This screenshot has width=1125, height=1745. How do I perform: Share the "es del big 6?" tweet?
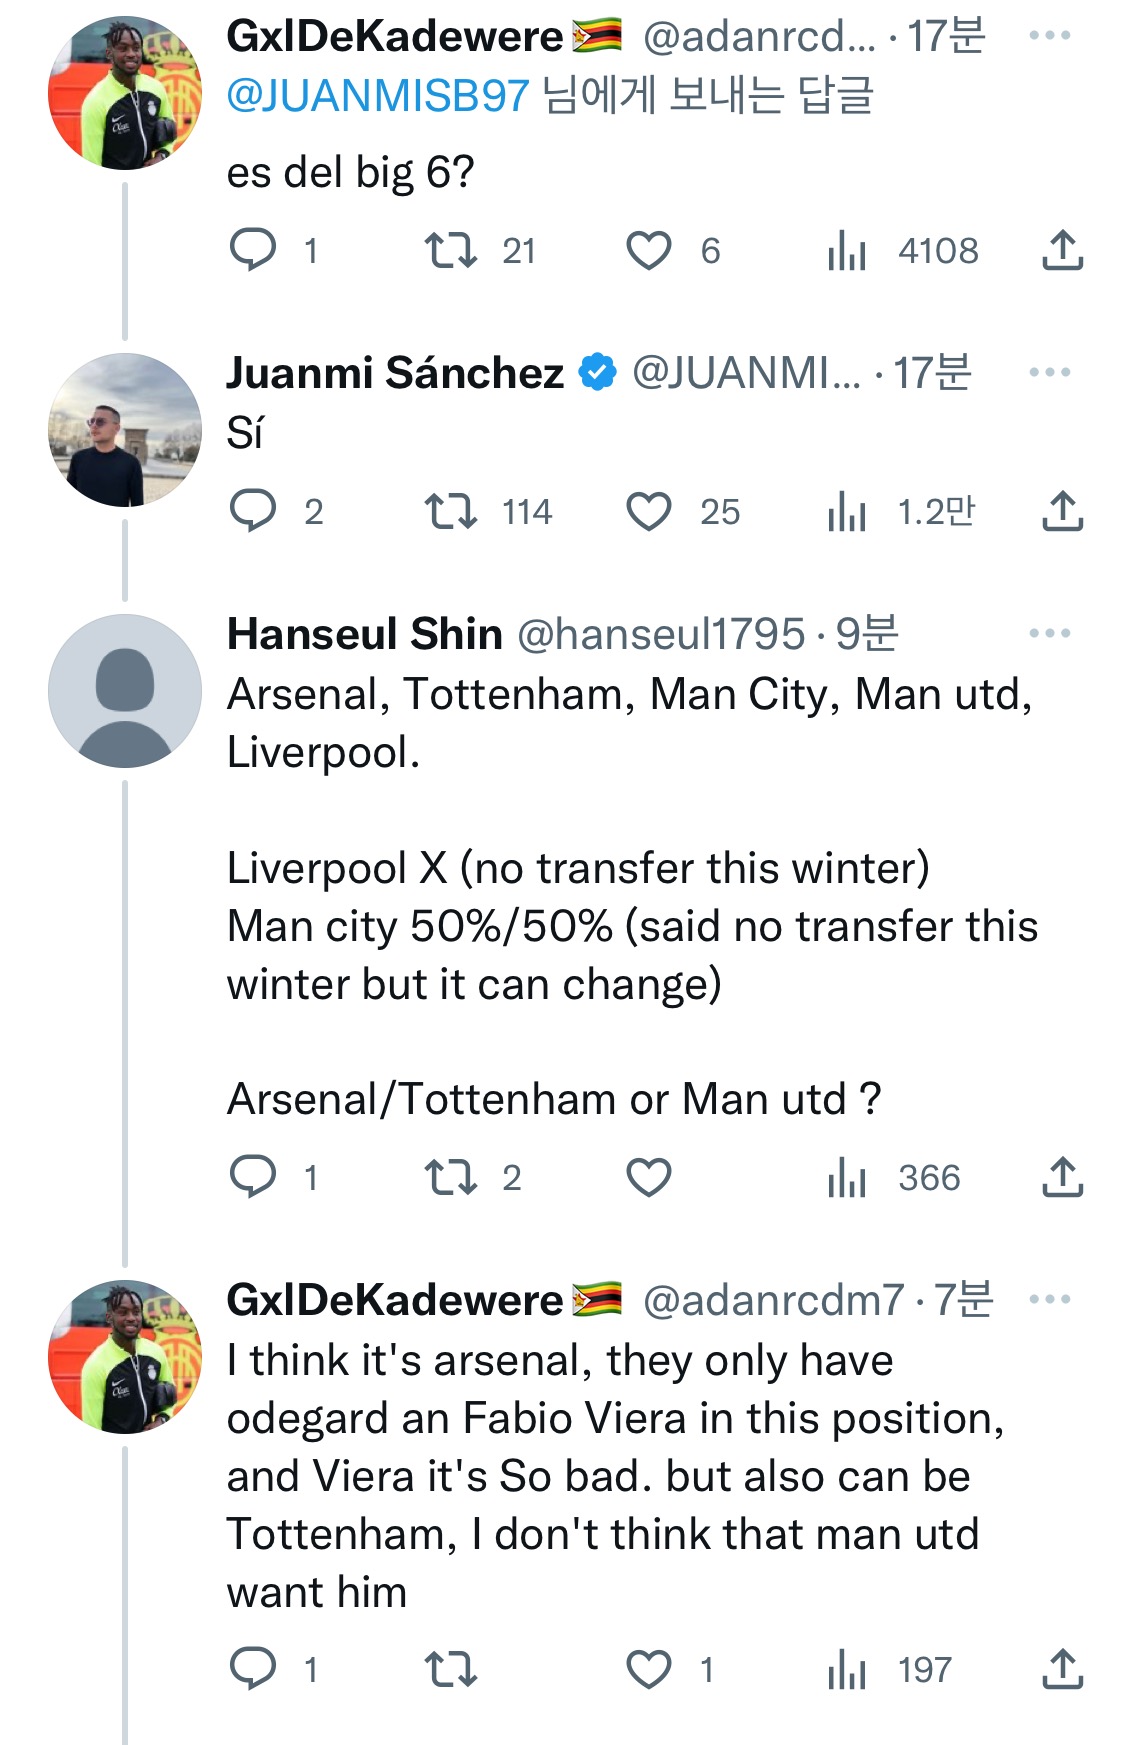click(1062, 250)
